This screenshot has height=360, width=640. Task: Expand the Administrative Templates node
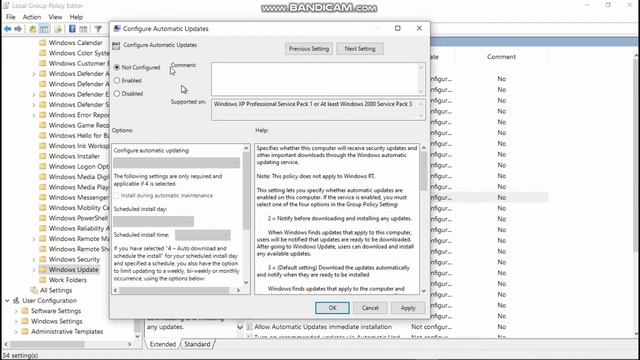(16, 331)
